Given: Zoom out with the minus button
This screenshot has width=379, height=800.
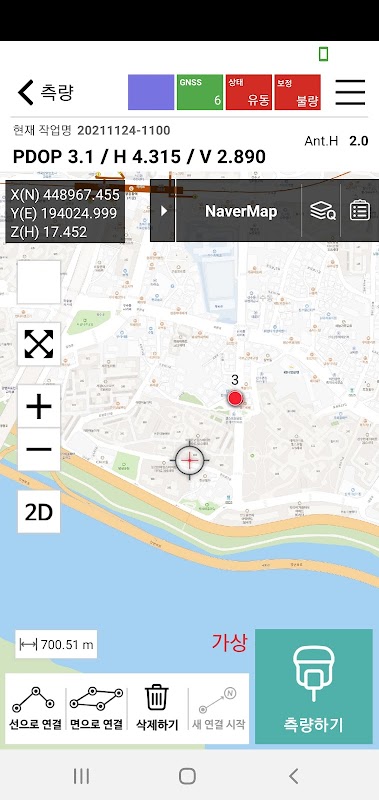Looking at the screenshot, I should point(39,449).
